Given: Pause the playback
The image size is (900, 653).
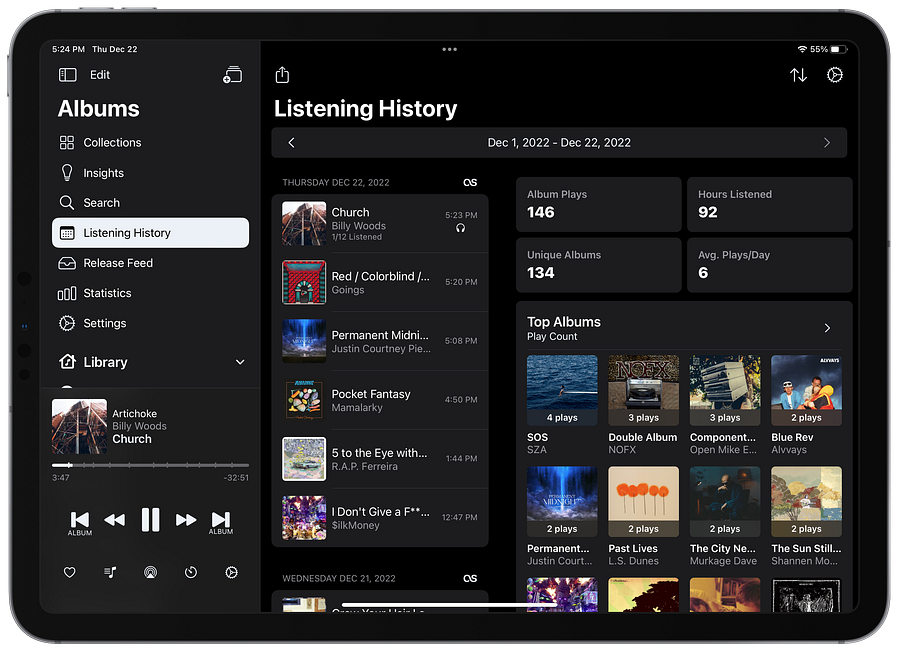Looking at the screenshot, I should (150, 520).
